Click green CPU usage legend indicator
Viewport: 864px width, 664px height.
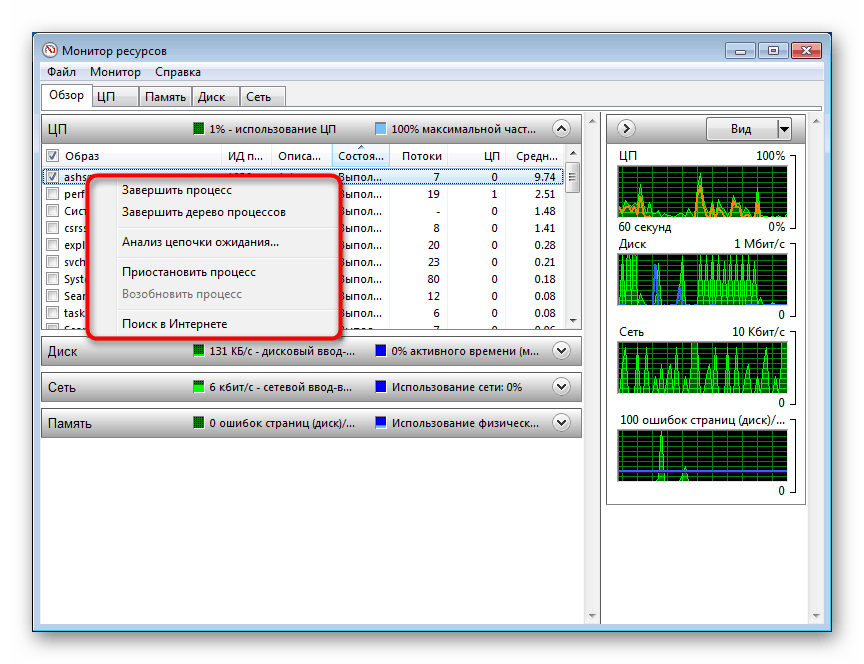point(196,128)
